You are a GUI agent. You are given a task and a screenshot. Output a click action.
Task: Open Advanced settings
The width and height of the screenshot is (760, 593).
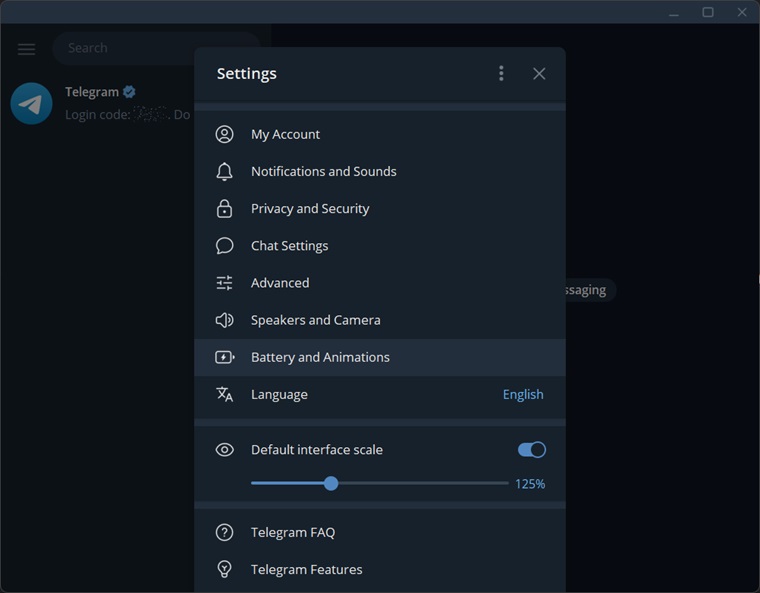point(380,283)
